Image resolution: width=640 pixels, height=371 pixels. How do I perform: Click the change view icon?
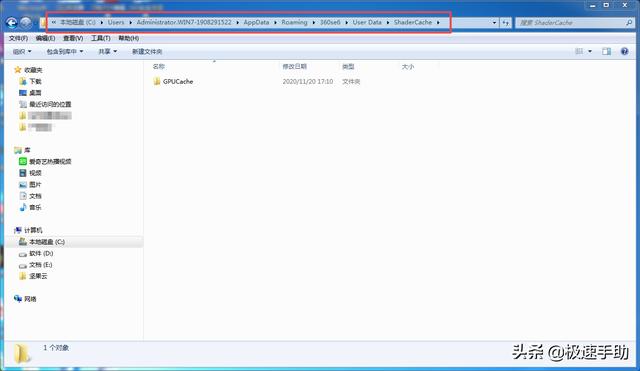(x=579, y=51)
